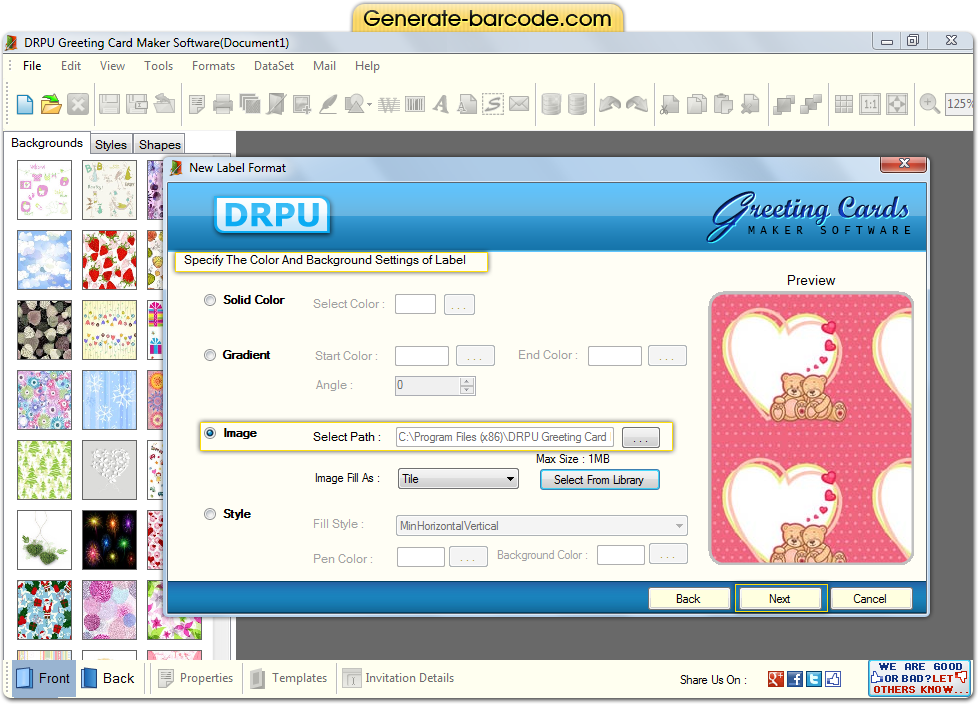Viewport: 978px width, 704px height.
Task: Open the Fill Style MinHorizontalVertical dropdown
Action: pyautogui.click(x=541, y=526)
